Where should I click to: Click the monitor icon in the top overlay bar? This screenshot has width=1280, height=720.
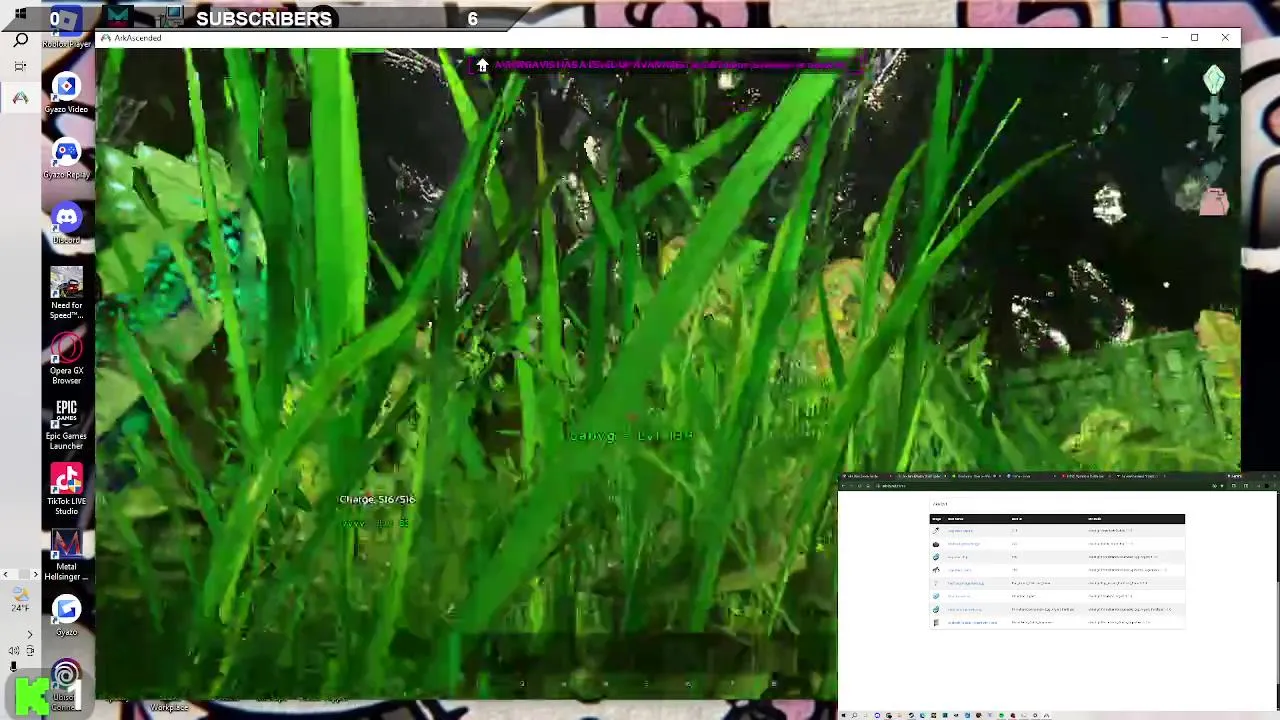point(174,15)
